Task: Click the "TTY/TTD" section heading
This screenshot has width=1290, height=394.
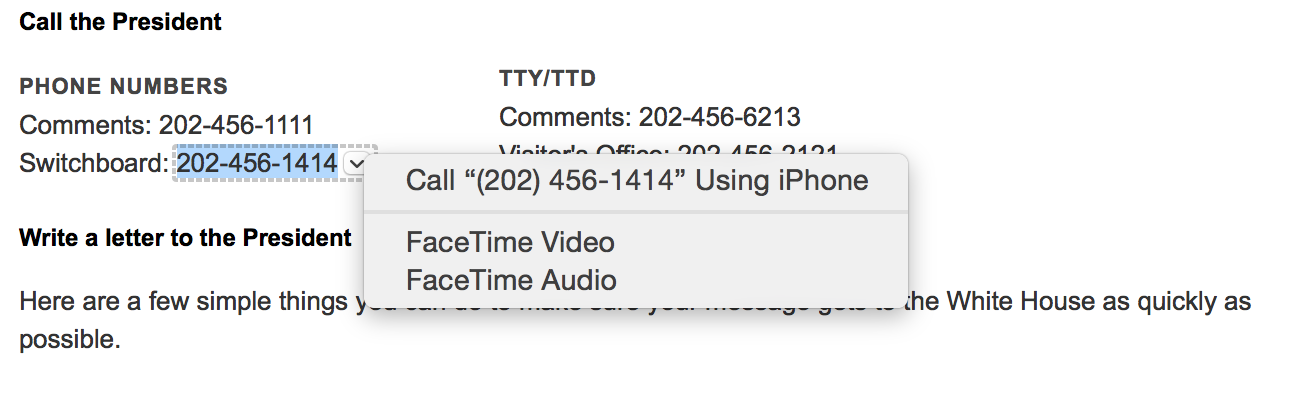Action: tap(548, 79)
